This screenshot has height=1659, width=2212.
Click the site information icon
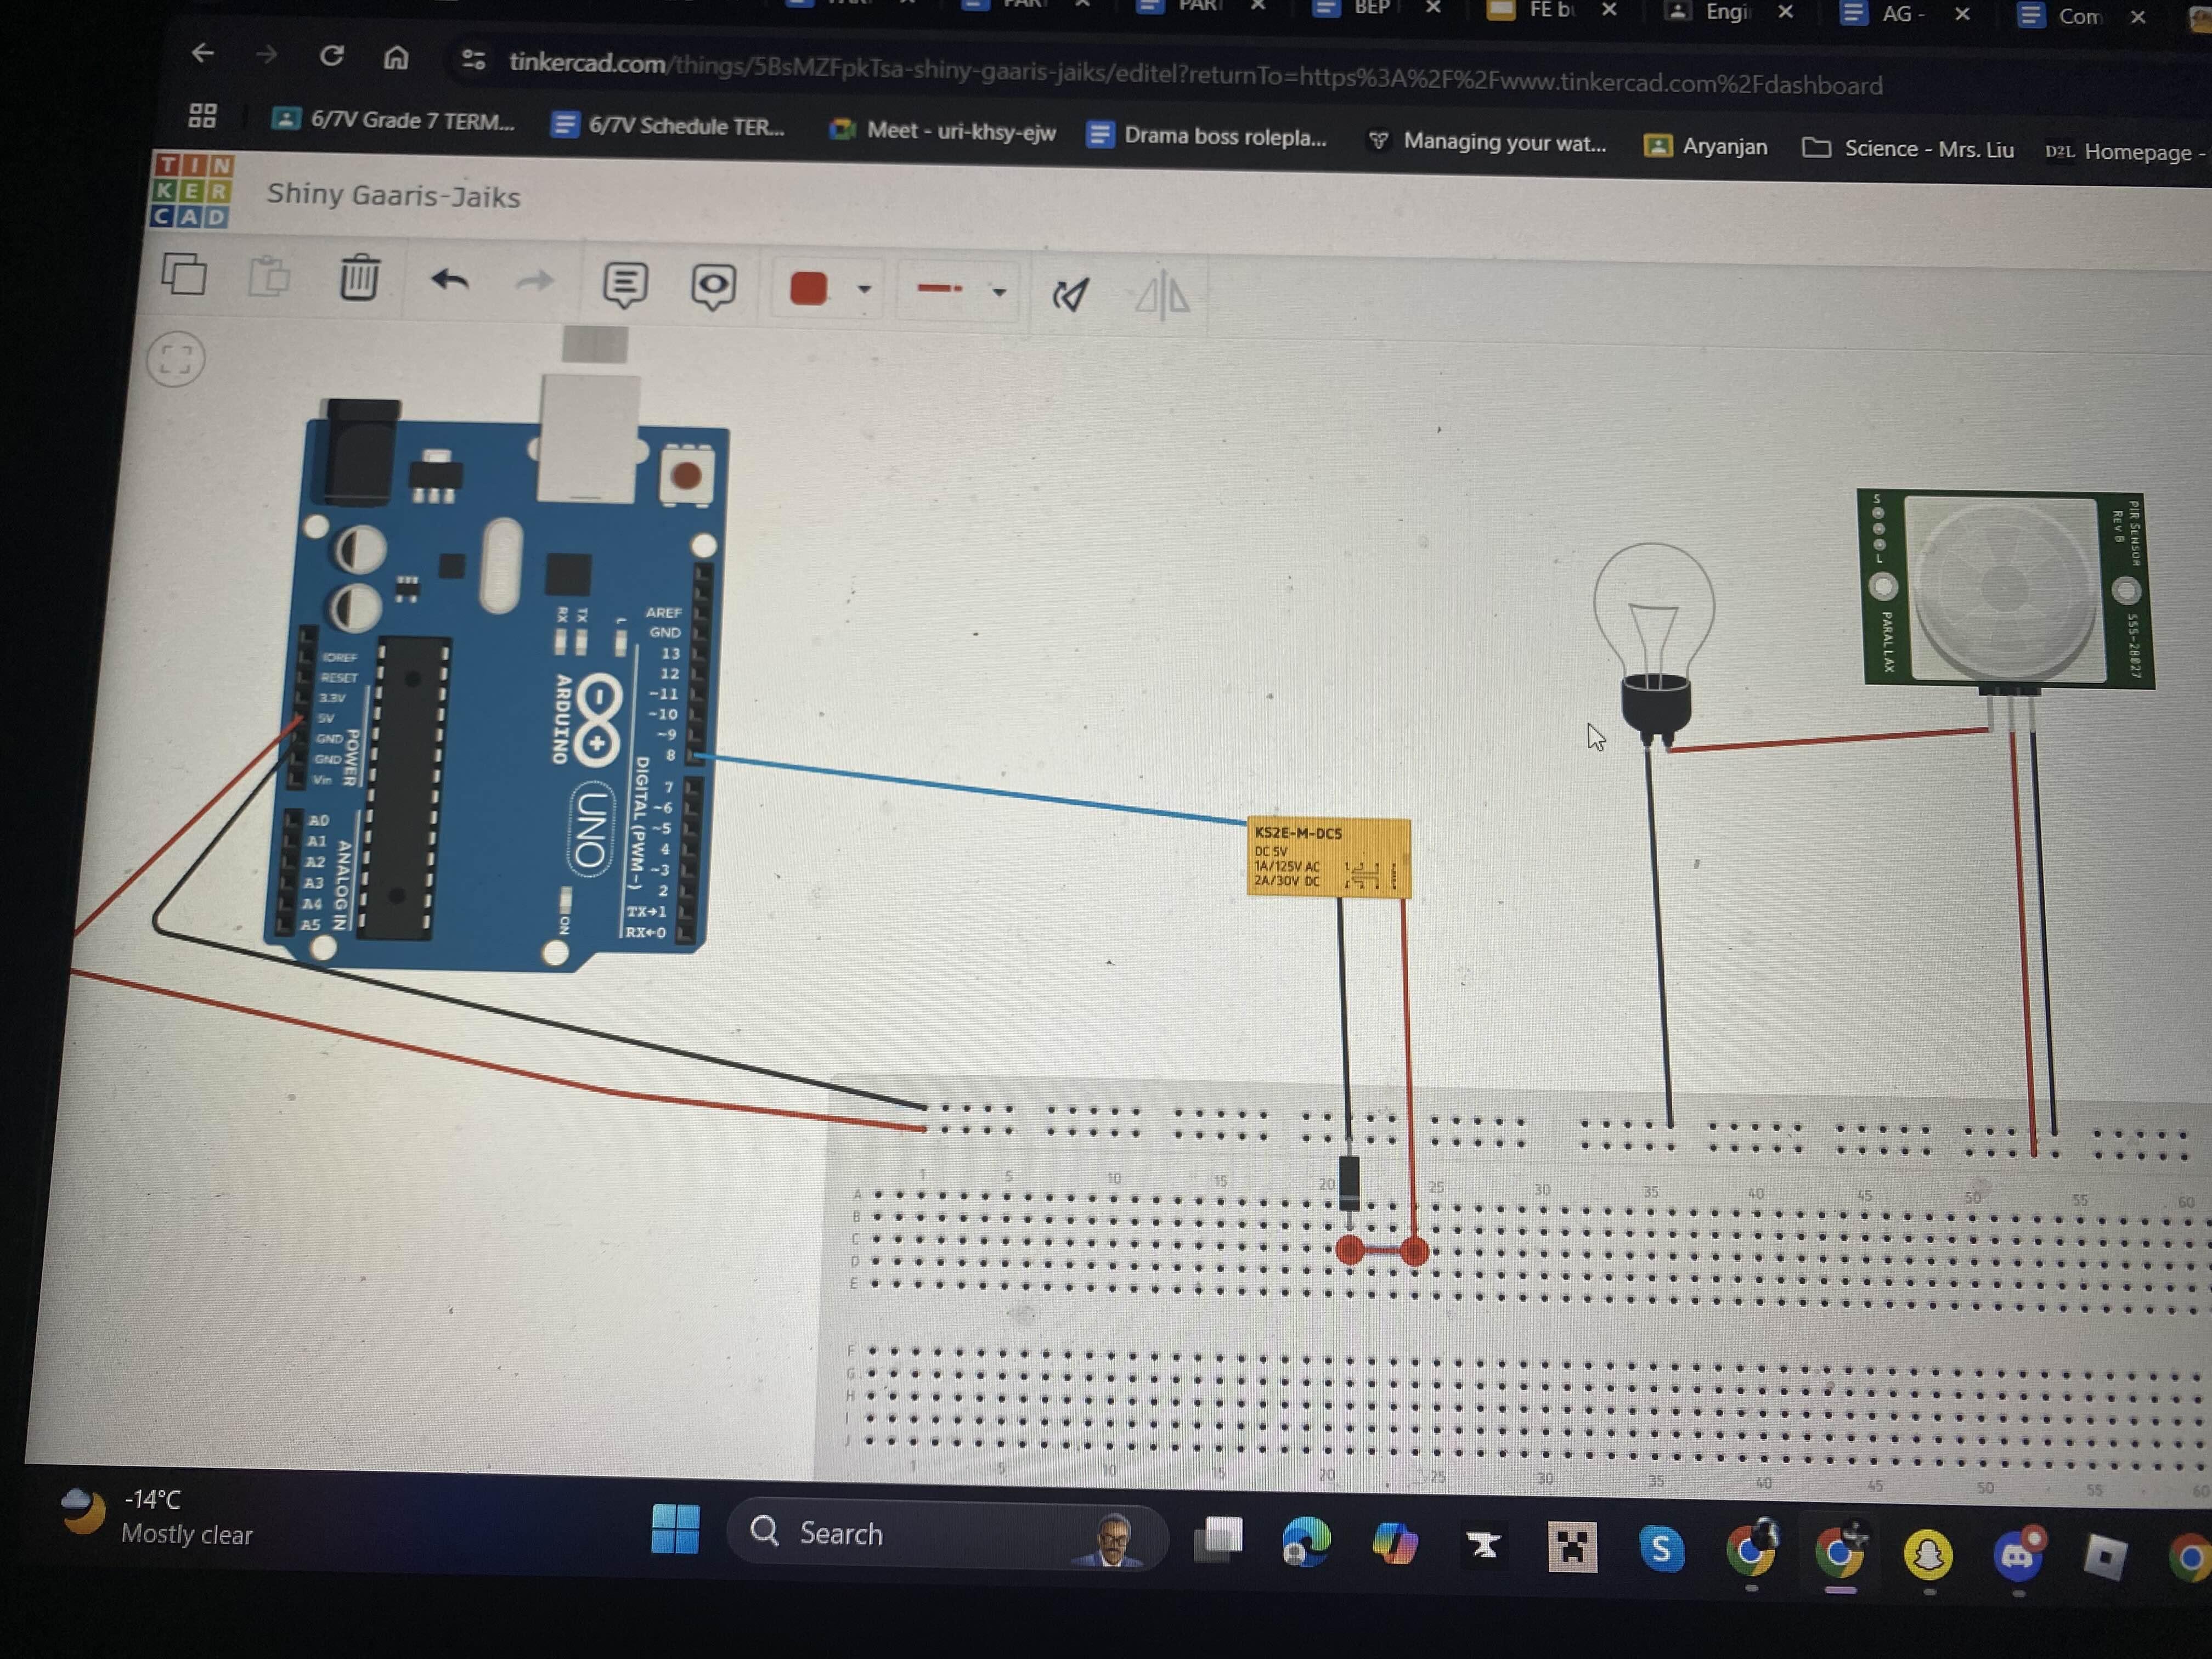click(474, 60)
